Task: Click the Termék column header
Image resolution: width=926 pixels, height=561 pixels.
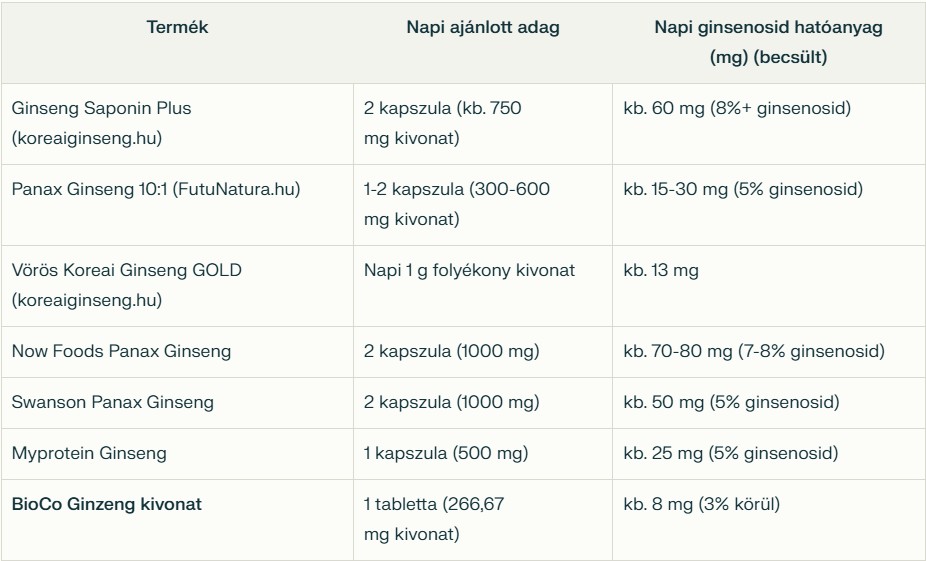Action: click(x=177, y=28)
